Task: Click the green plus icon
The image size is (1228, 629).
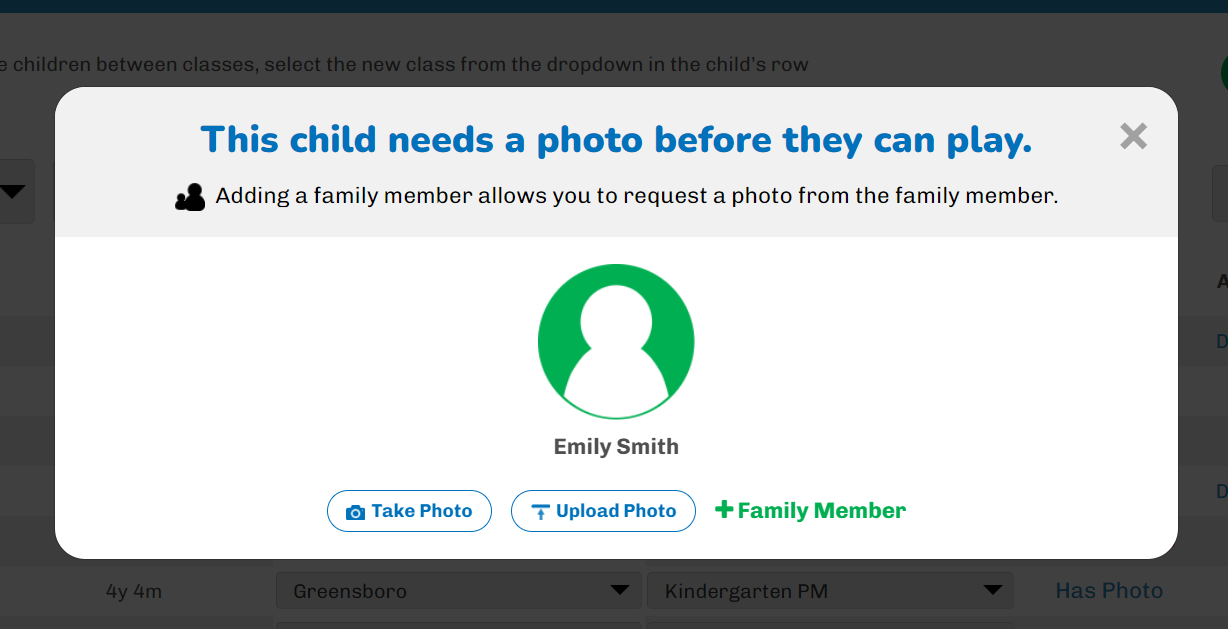Action: coord(724,510)
